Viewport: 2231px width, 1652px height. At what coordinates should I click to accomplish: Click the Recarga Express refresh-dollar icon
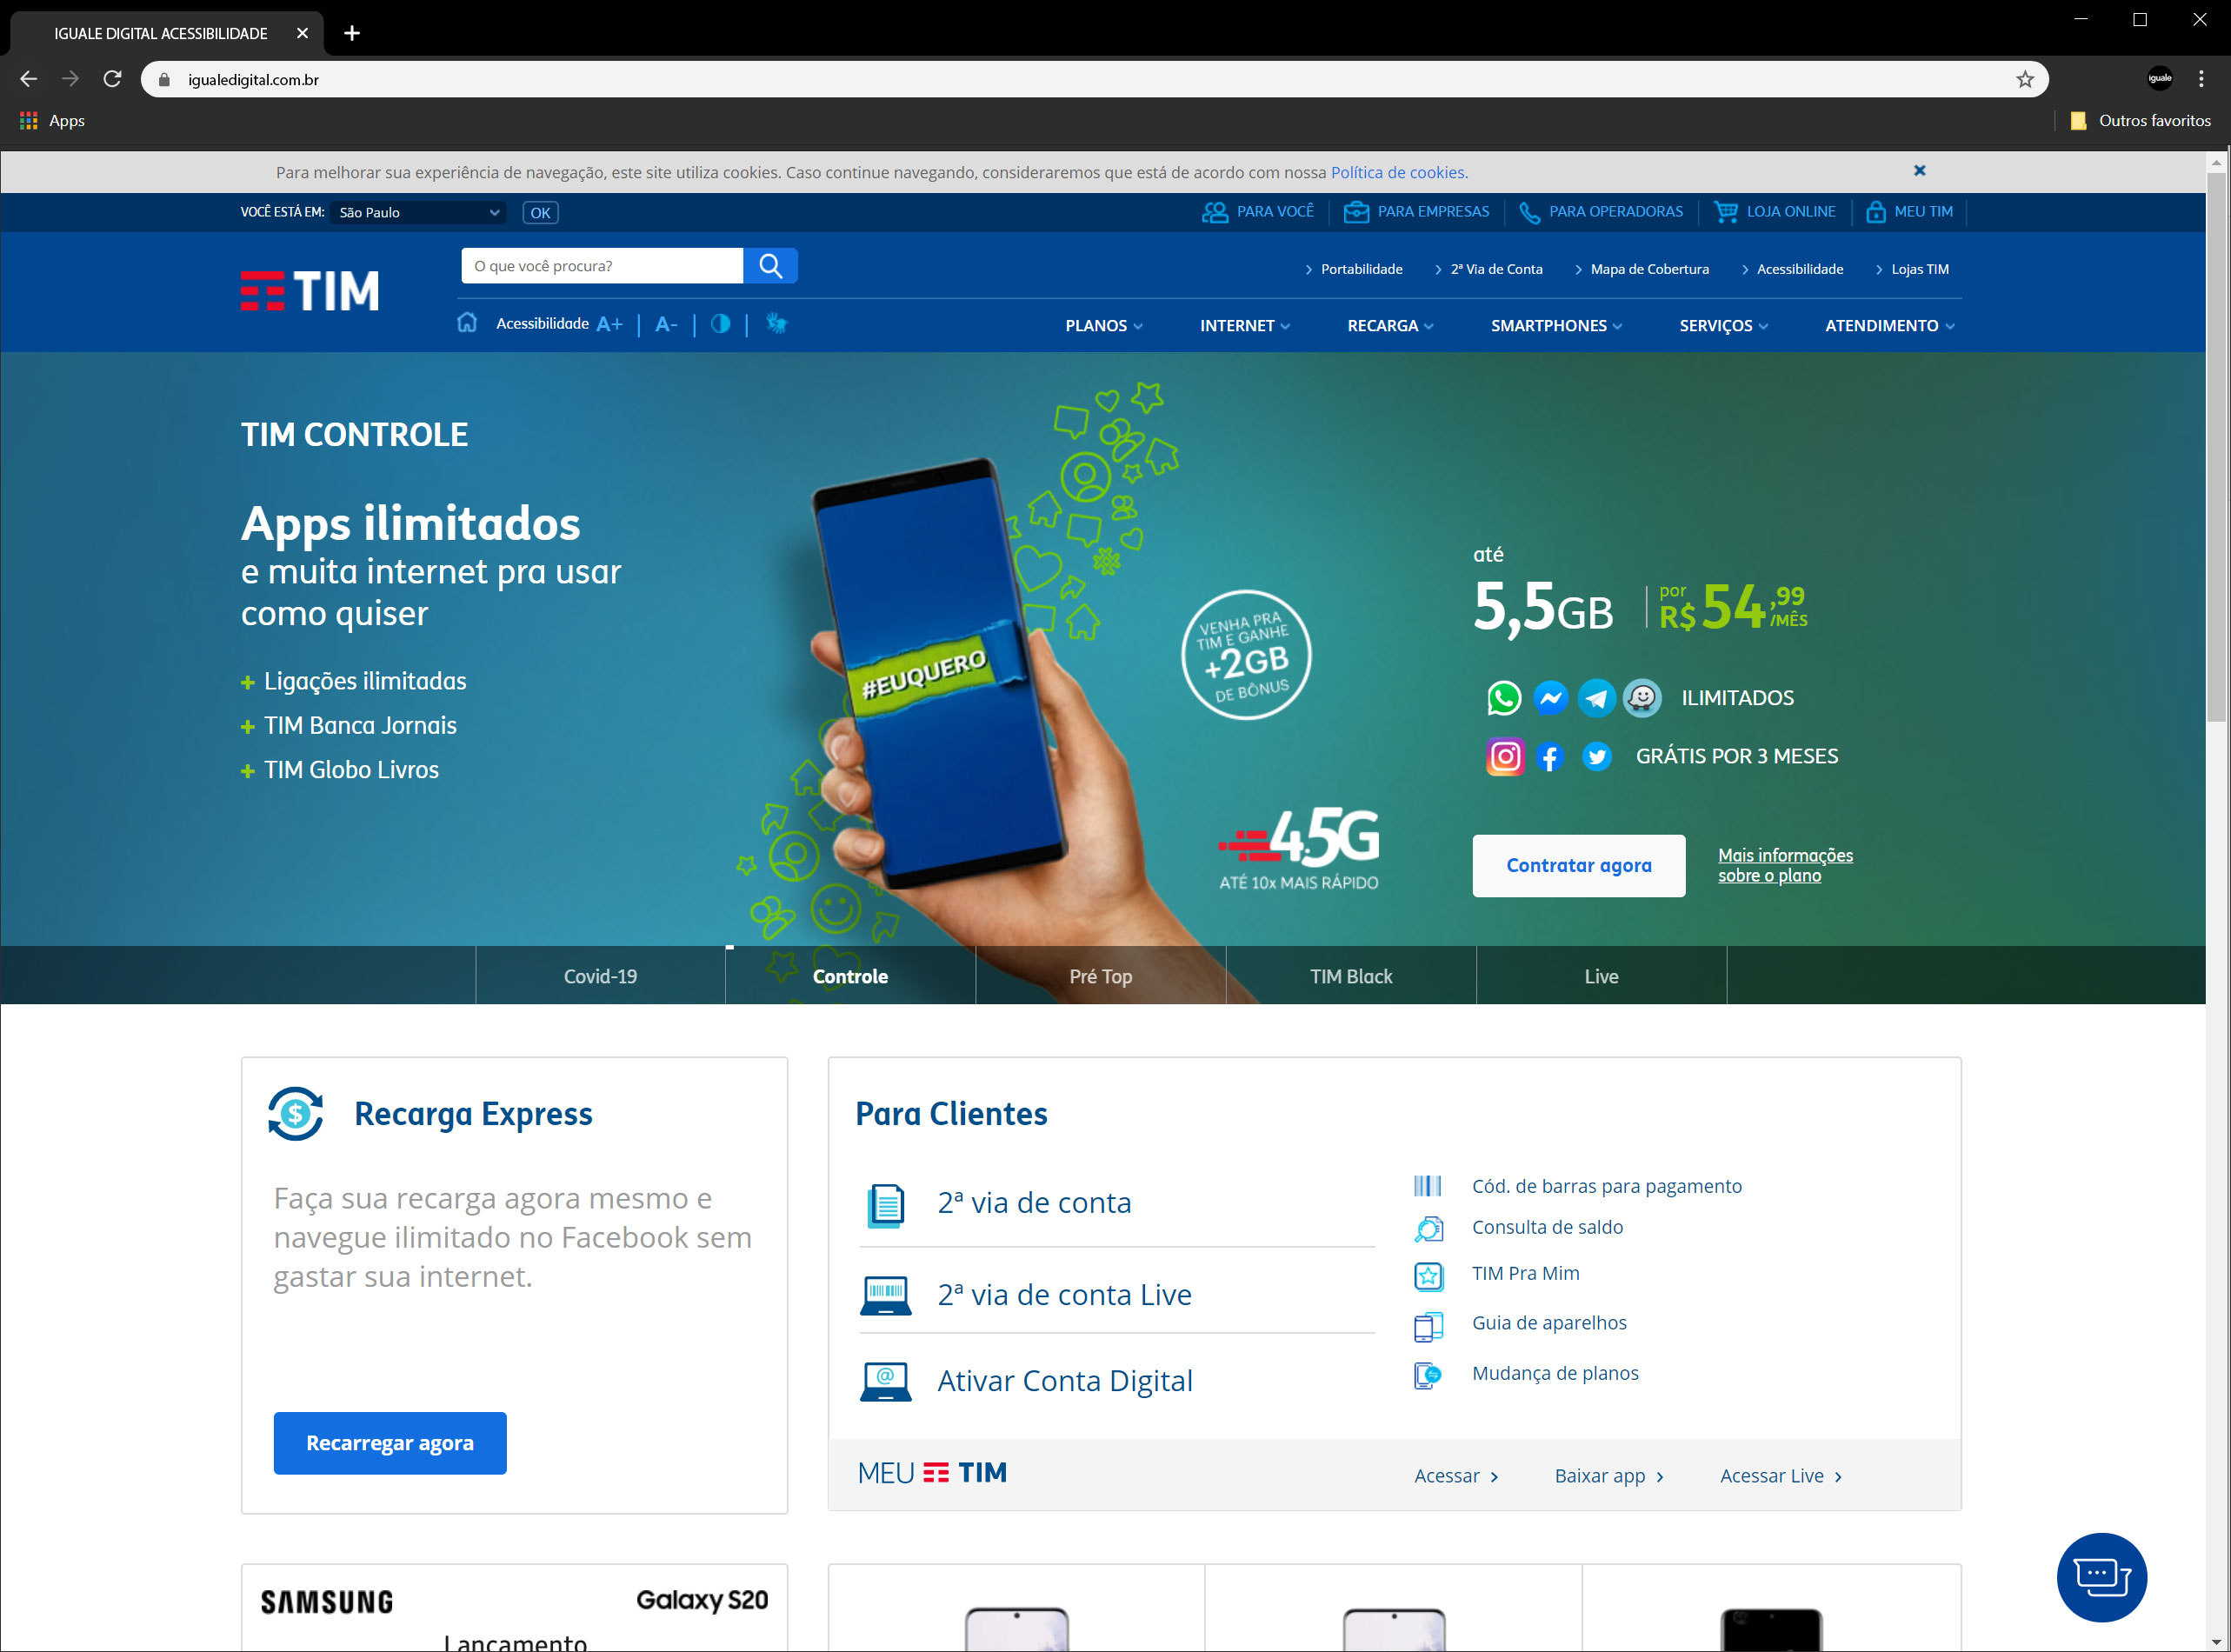tap(296, 1114)
